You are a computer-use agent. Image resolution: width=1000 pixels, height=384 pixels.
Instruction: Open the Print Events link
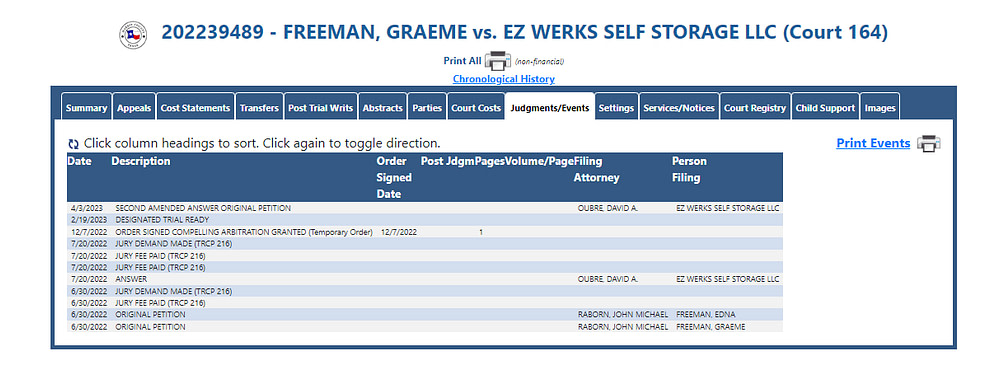point(873,144)
